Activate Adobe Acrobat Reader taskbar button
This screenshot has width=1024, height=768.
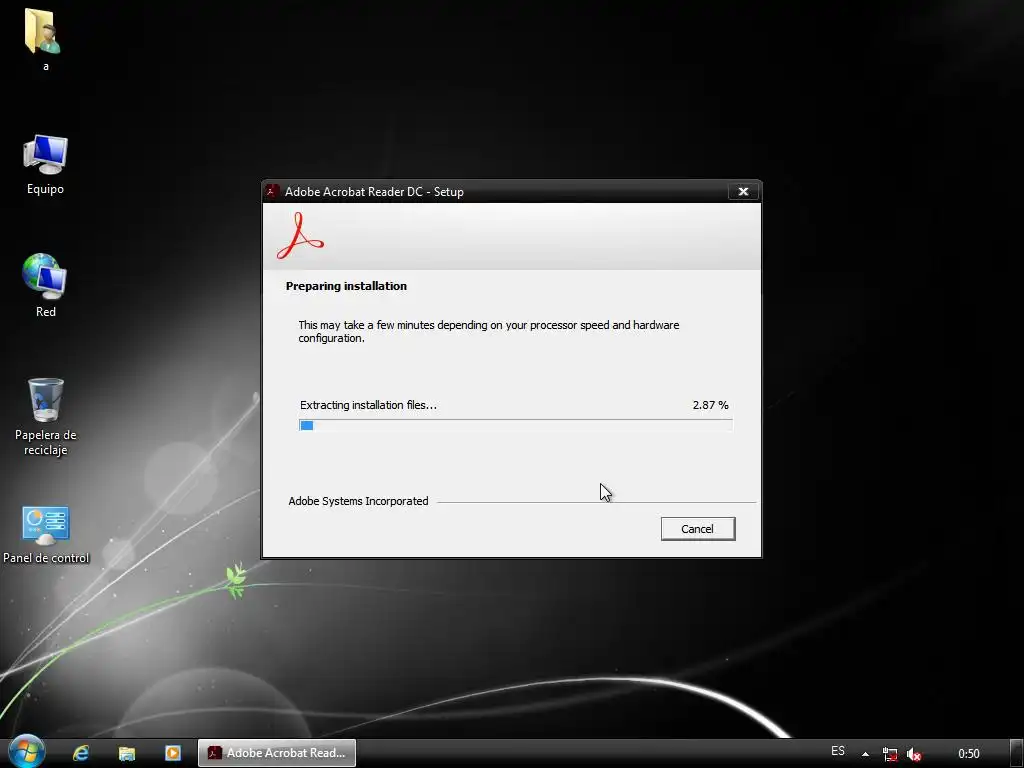click(x=277, y=753)
